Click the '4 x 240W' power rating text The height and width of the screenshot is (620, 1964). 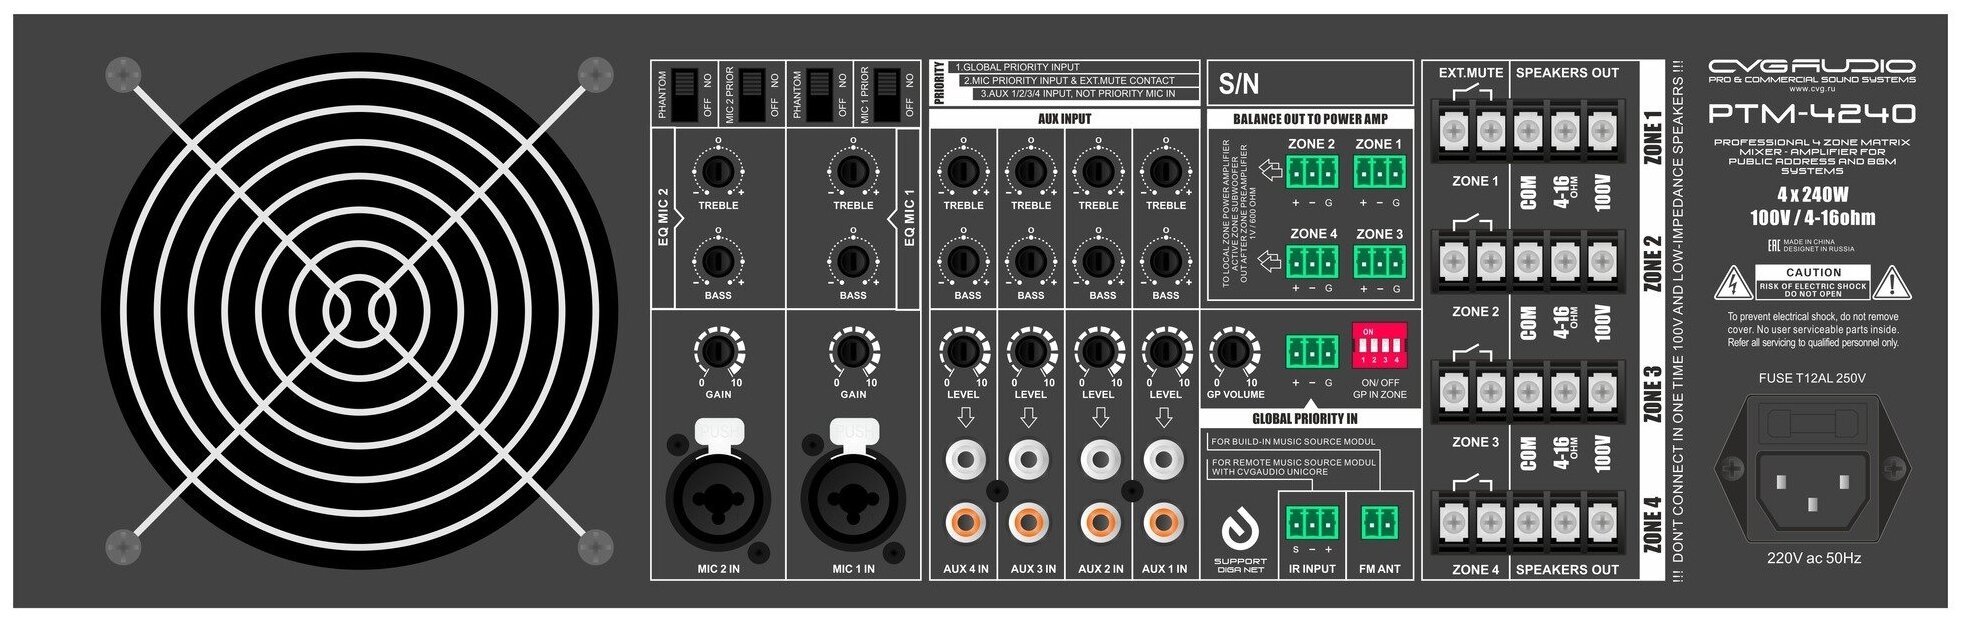point(1812,194)
